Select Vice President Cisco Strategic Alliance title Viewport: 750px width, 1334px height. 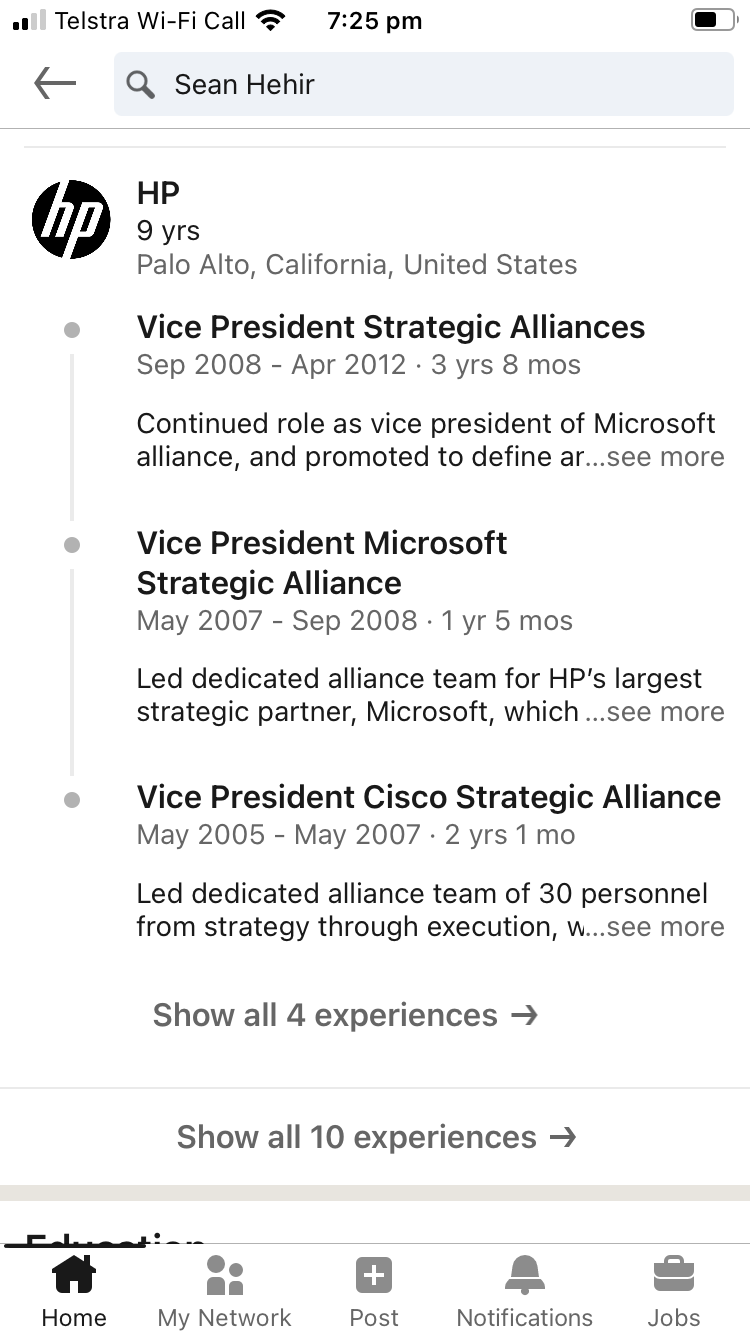[429, 797]
